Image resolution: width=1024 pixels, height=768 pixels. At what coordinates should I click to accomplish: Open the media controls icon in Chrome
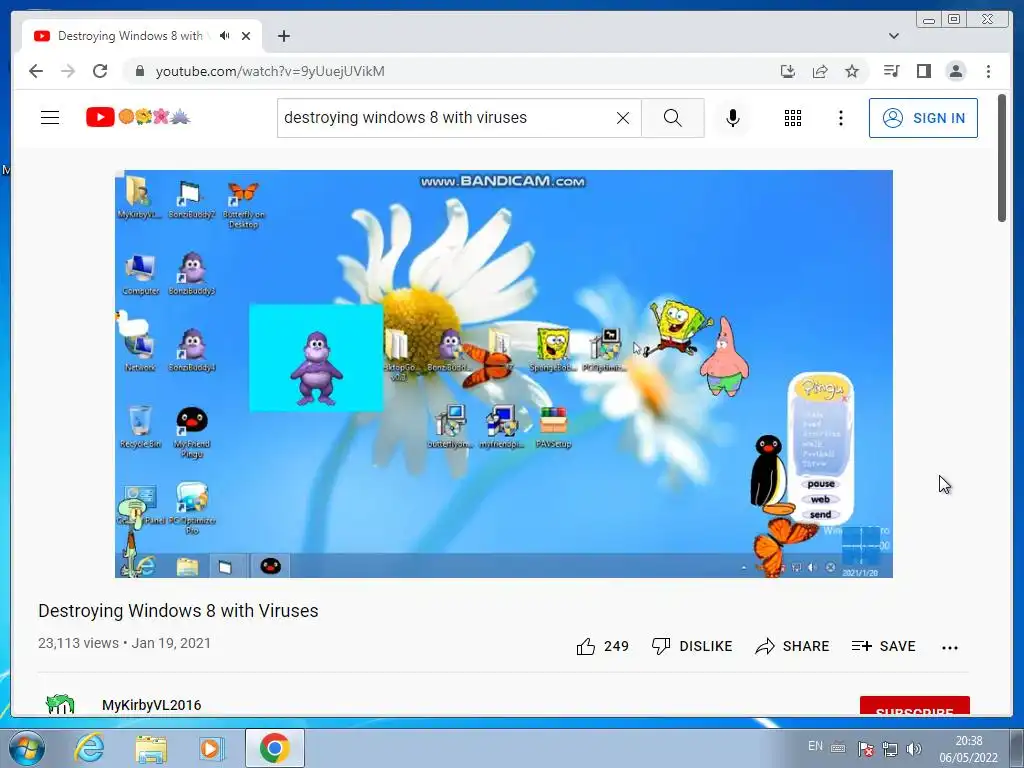tap(891, 71)
